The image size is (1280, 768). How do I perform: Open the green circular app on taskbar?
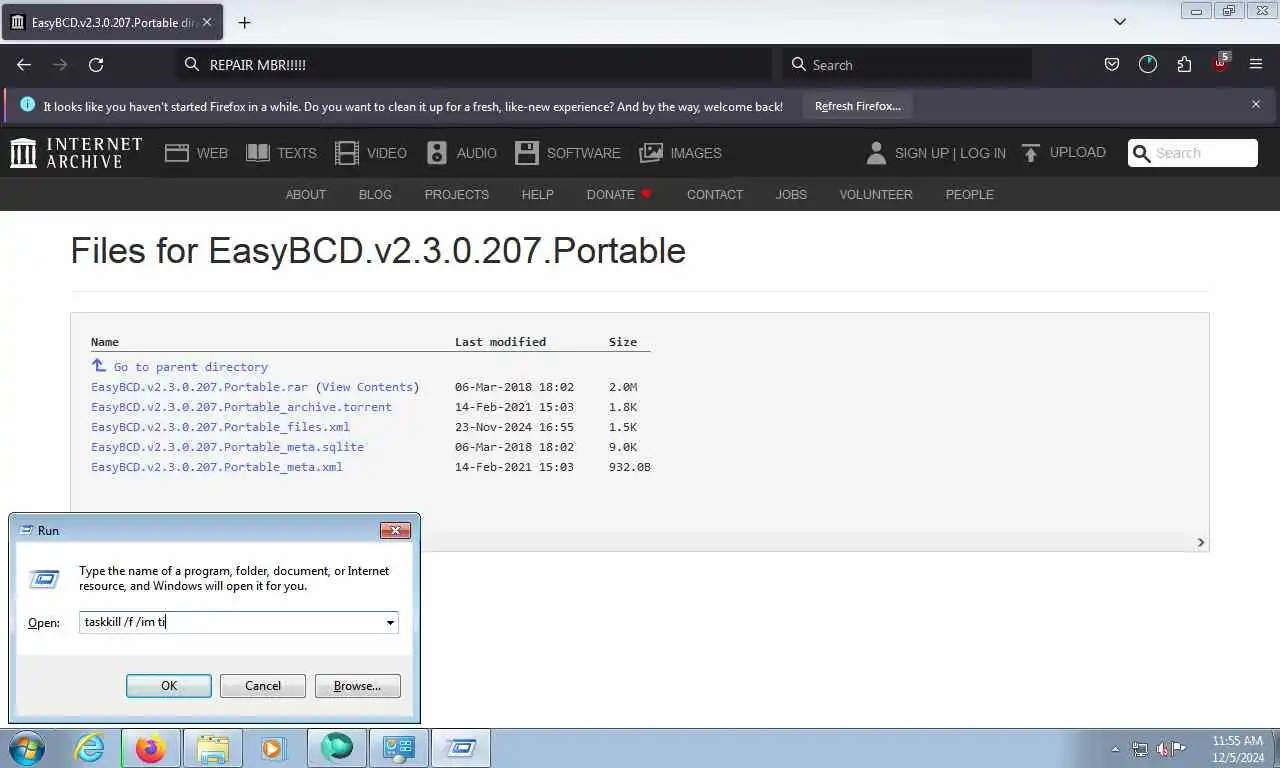[337, 748]
